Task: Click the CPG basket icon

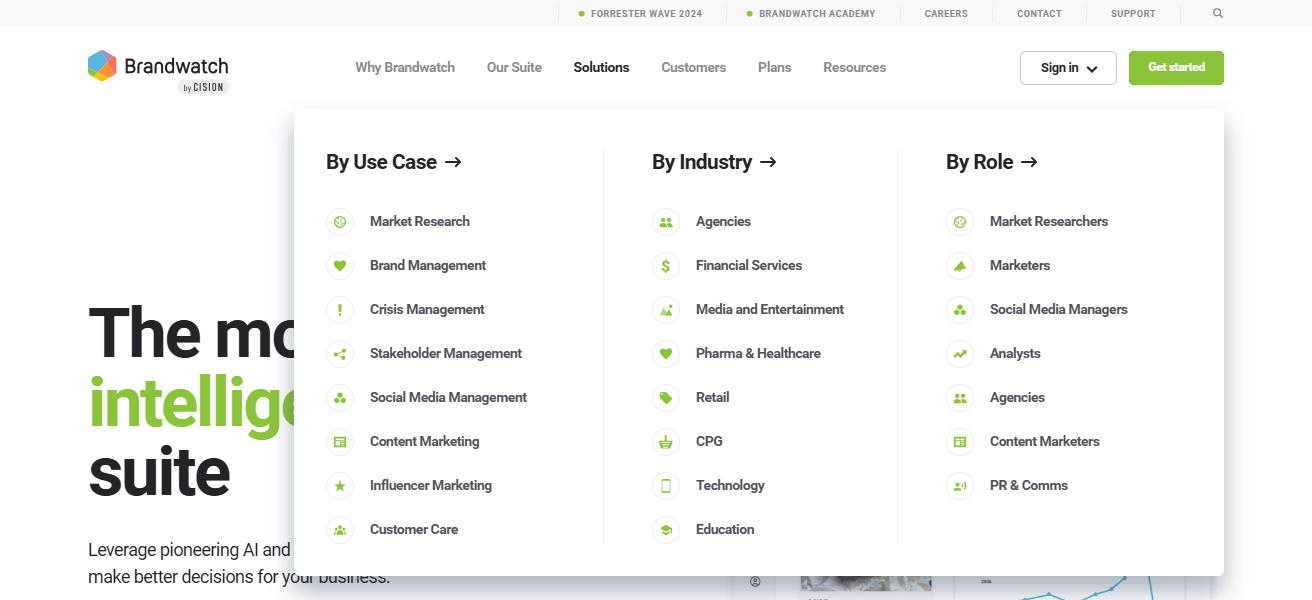Action: pos(666,442)
